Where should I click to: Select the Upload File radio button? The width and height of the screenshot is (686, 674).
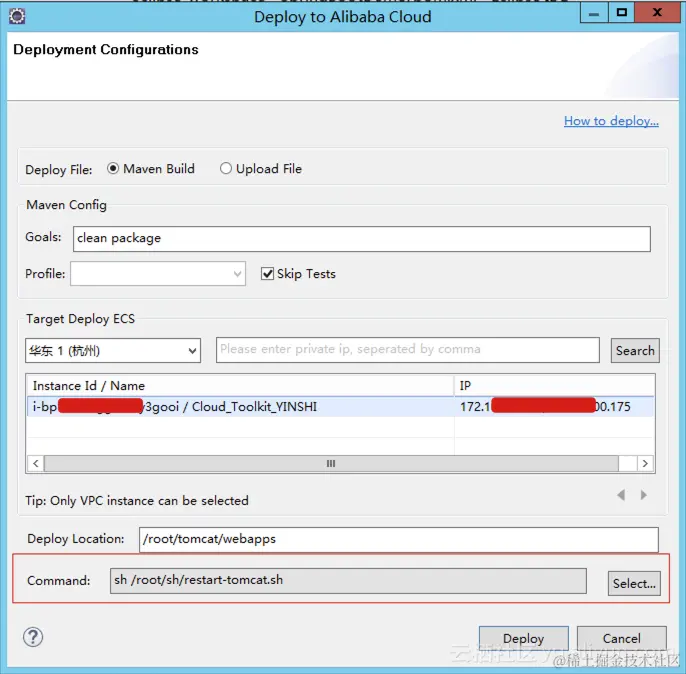click(x=226, y=168)
